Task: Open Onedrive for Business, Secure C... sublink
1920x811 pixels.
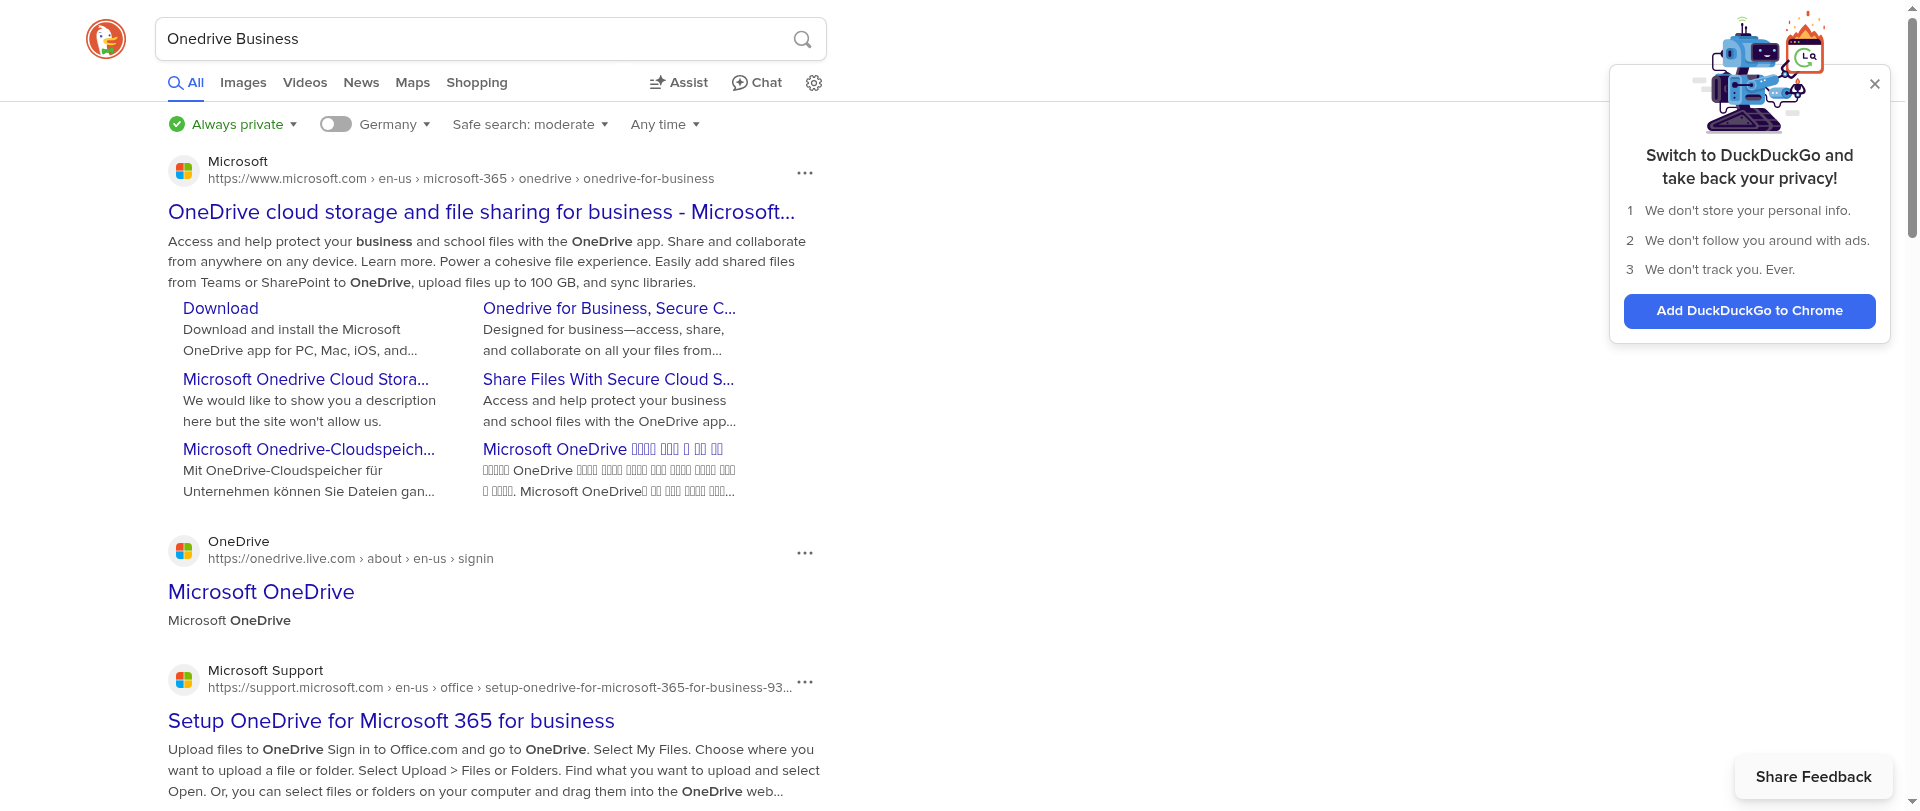Action: (609, 308)
